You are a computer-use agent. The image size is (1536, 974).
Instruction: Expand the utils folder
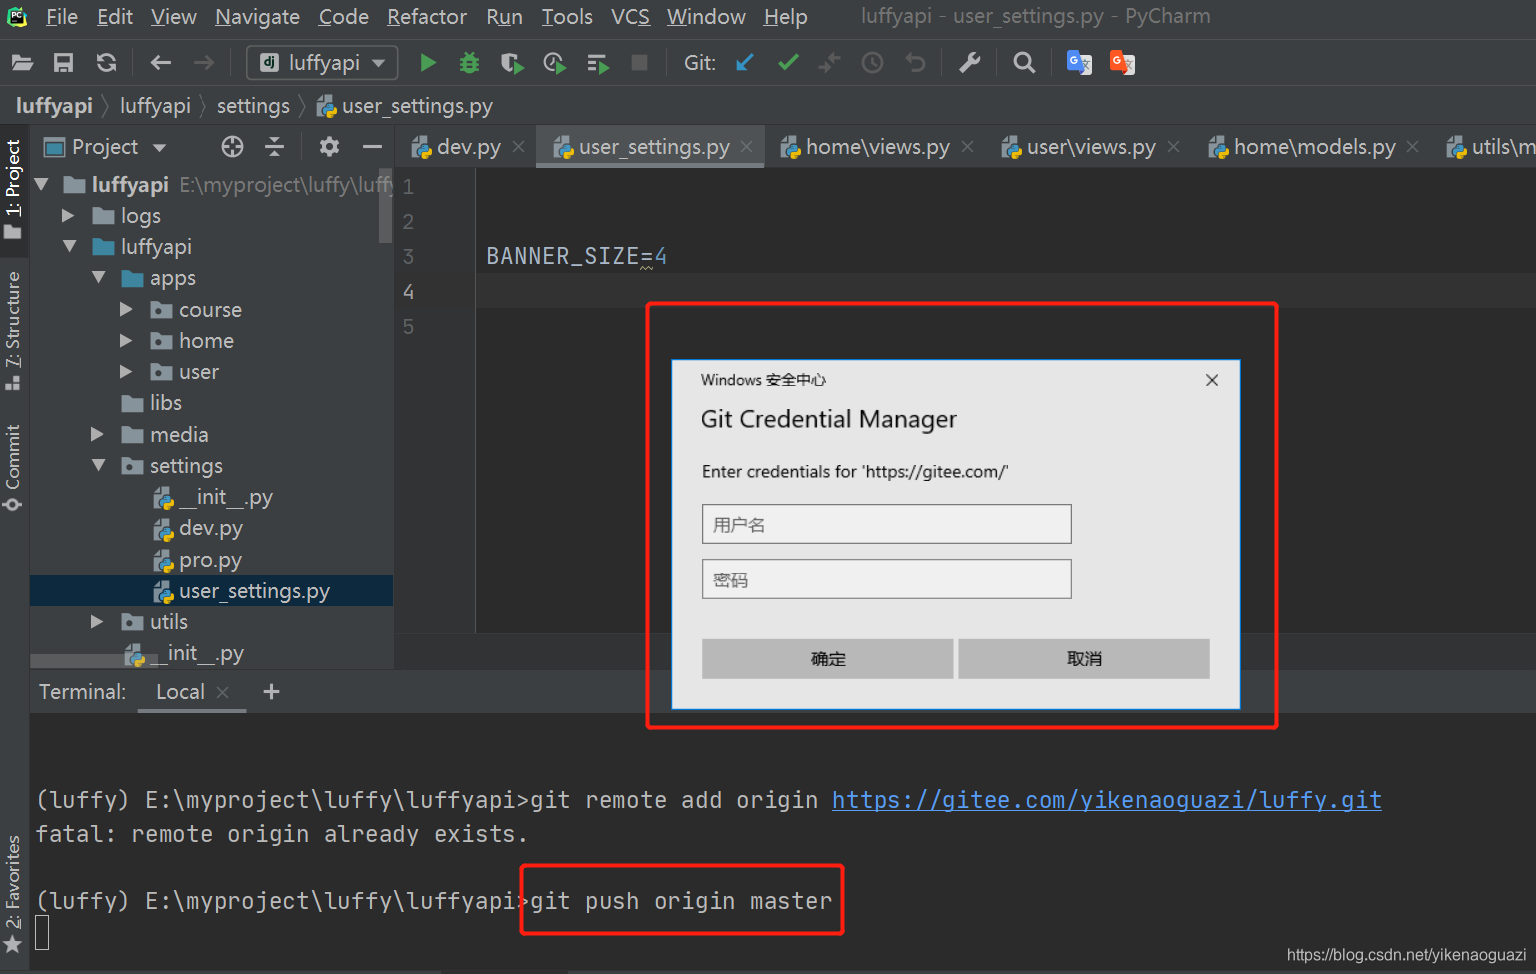(x=97, y=622)
